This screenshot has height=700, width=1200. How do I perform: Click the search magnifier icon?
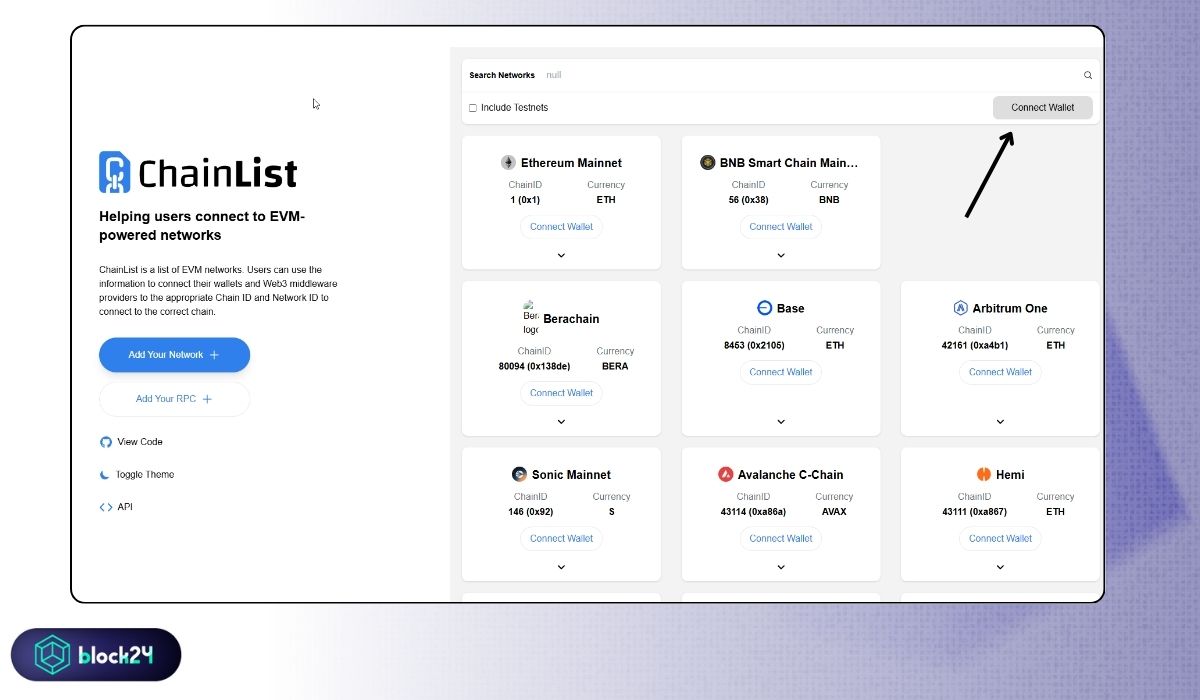(1088, 75)
